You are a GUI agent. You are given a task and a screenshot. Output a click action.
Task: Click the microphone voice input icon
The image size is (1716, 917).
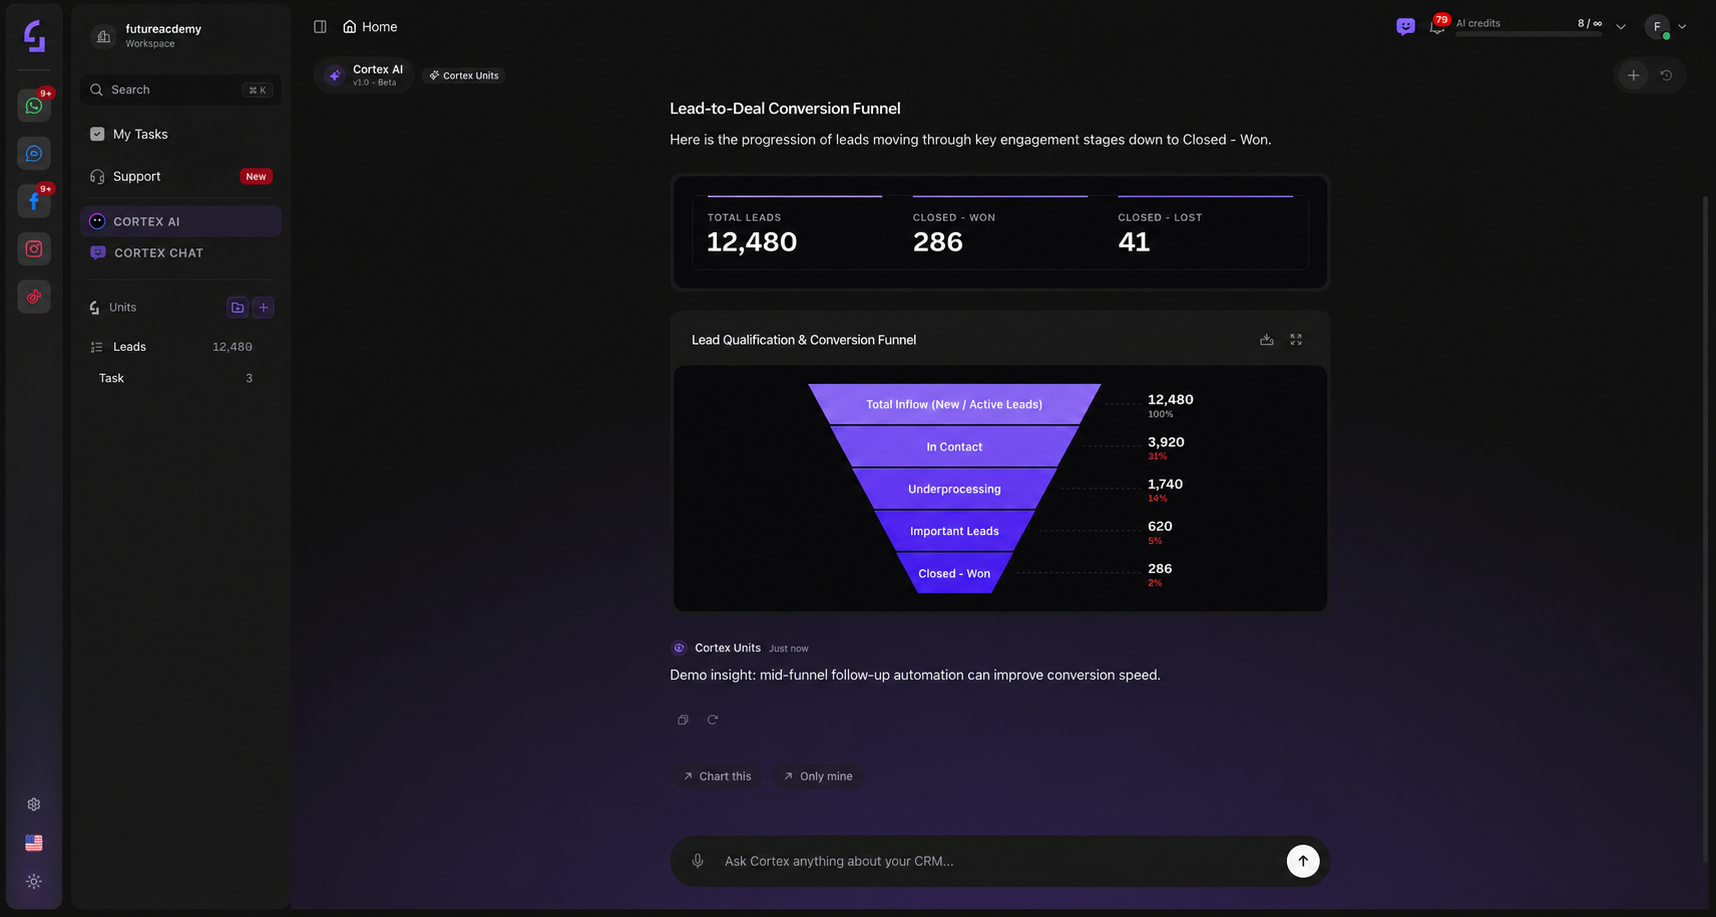pyautogui.click(x=698, y=861)
